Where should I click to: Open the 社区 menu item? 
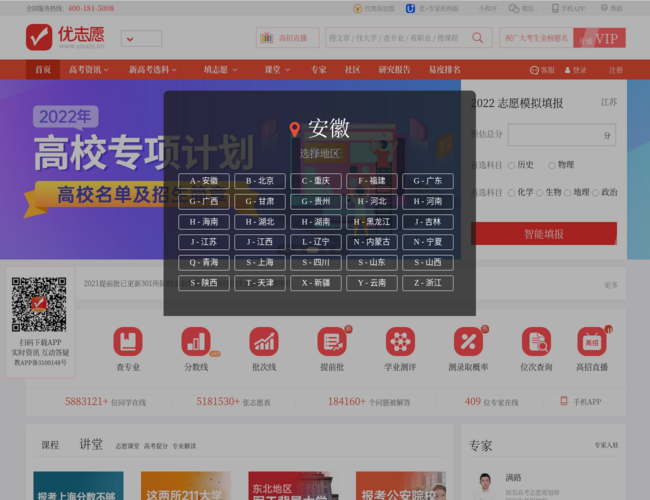(x=352, y=70)
